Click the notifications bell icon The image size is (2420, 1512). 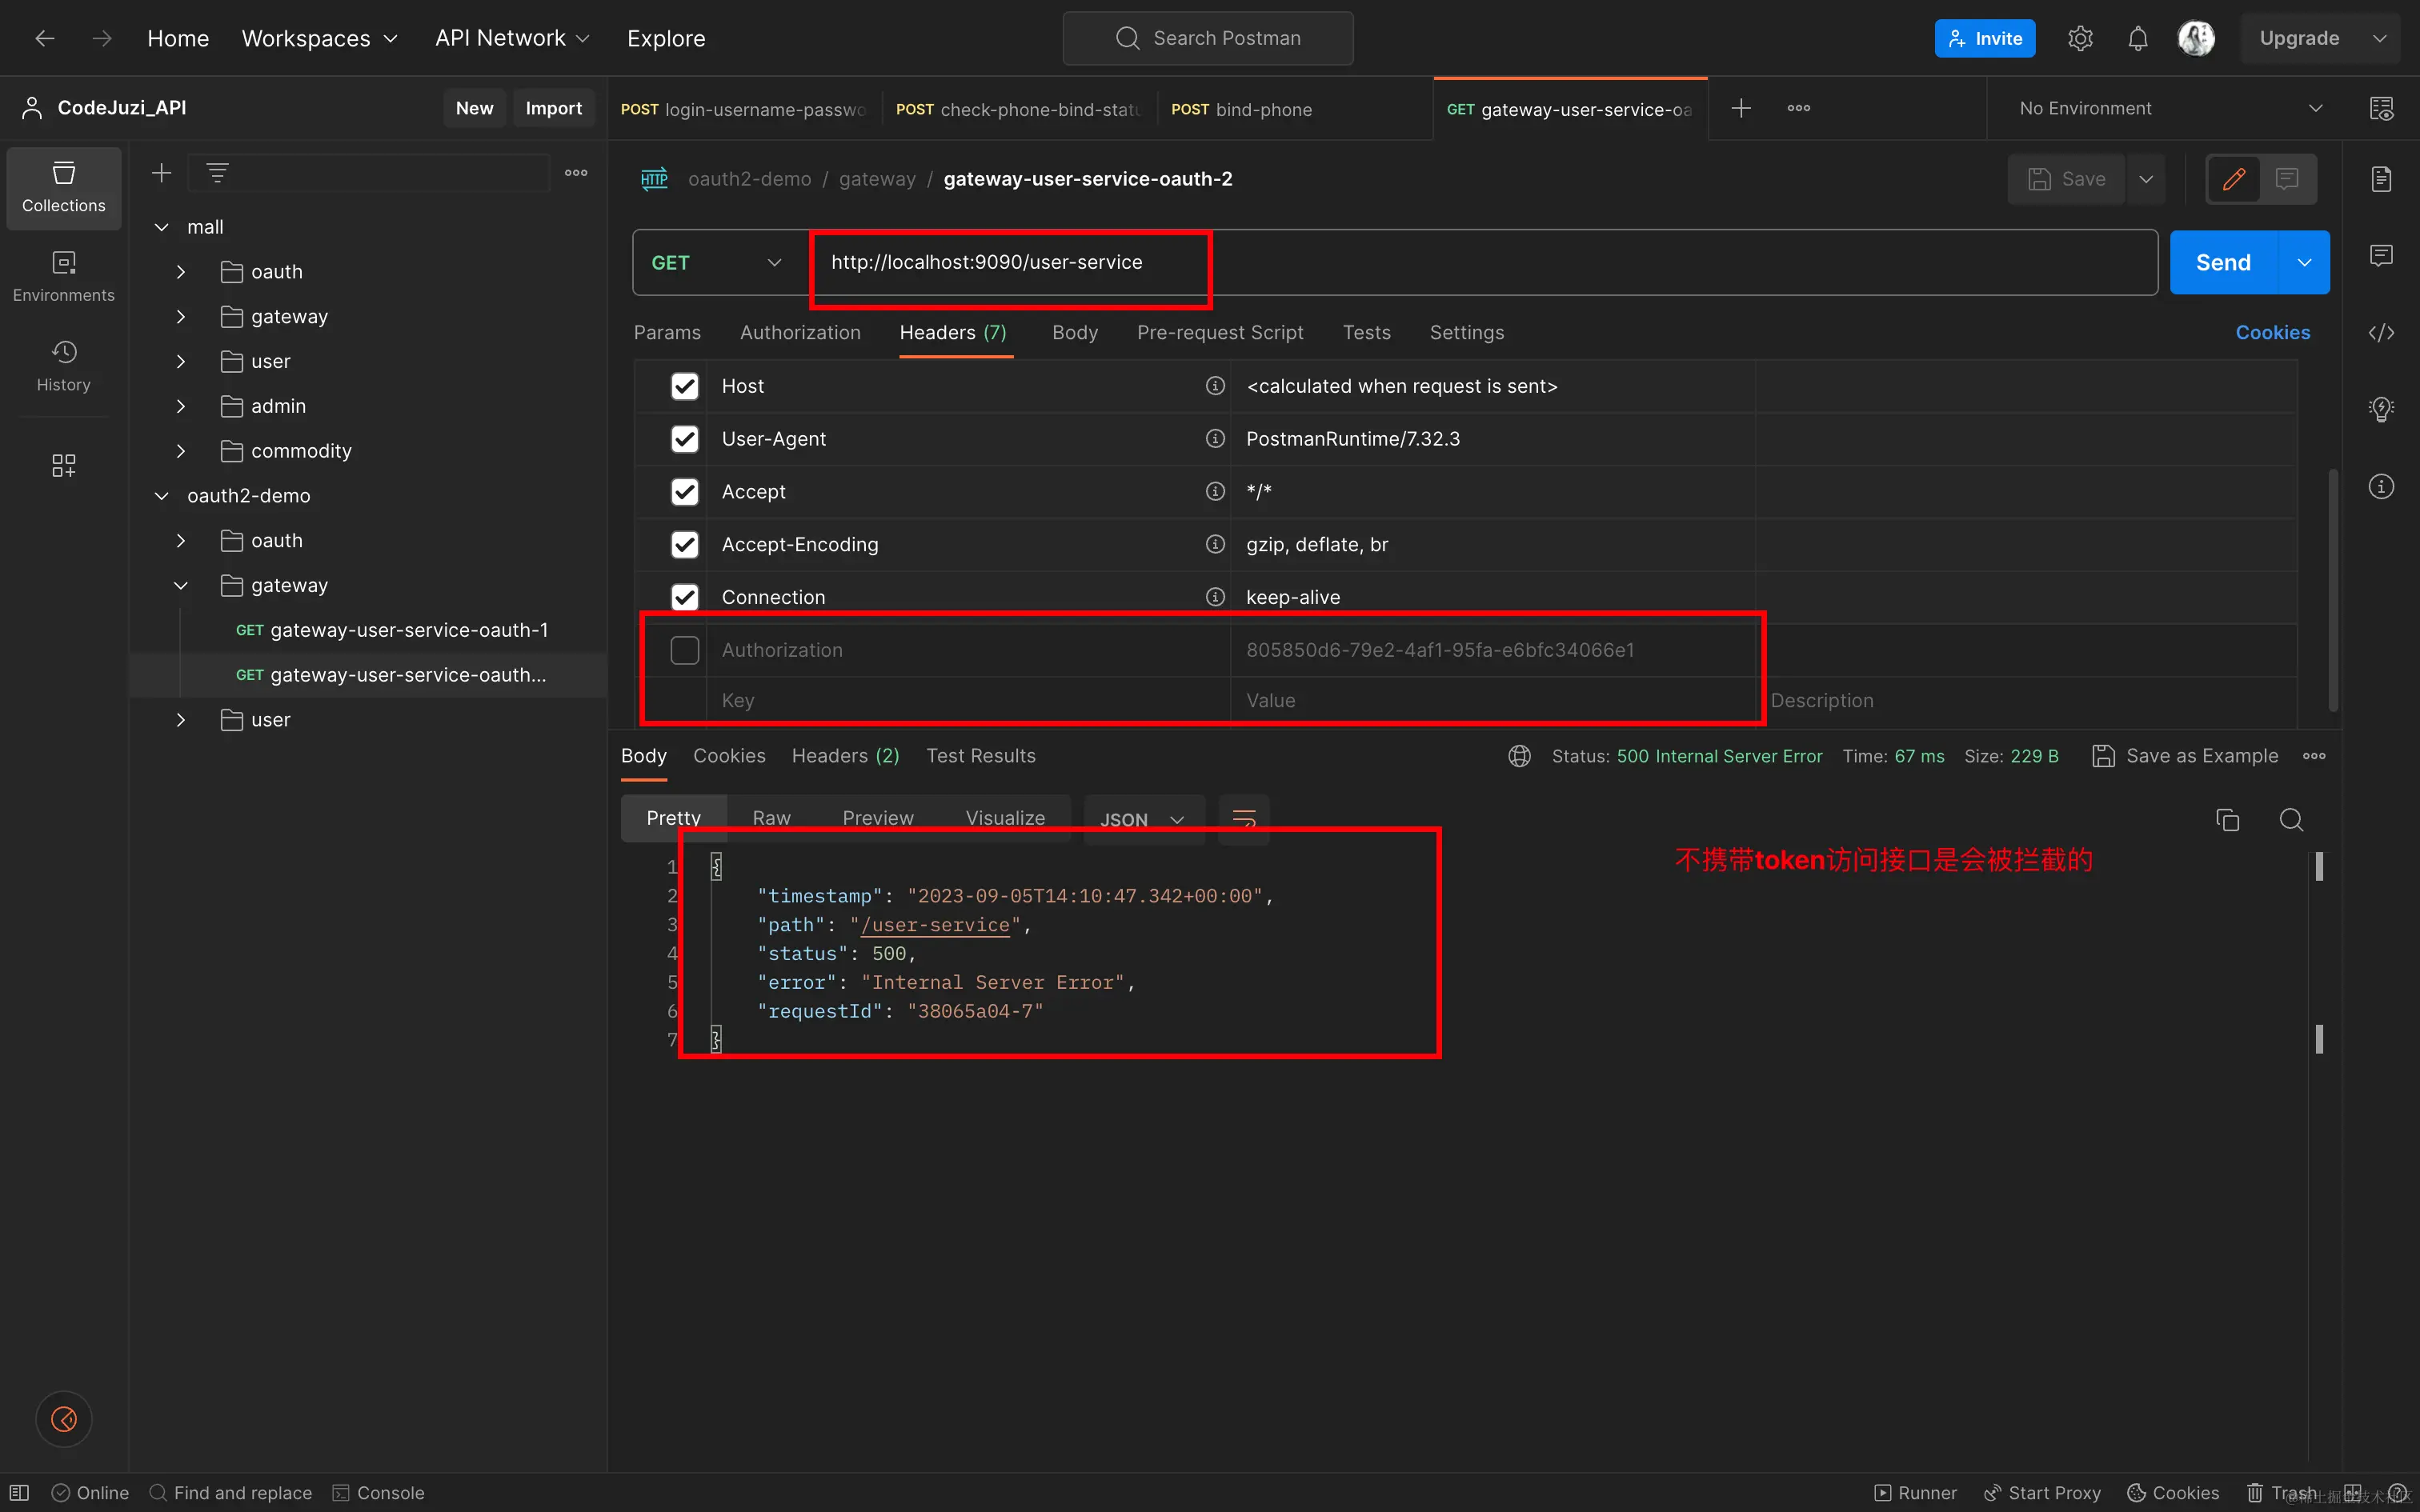[x=2137, y=38]
